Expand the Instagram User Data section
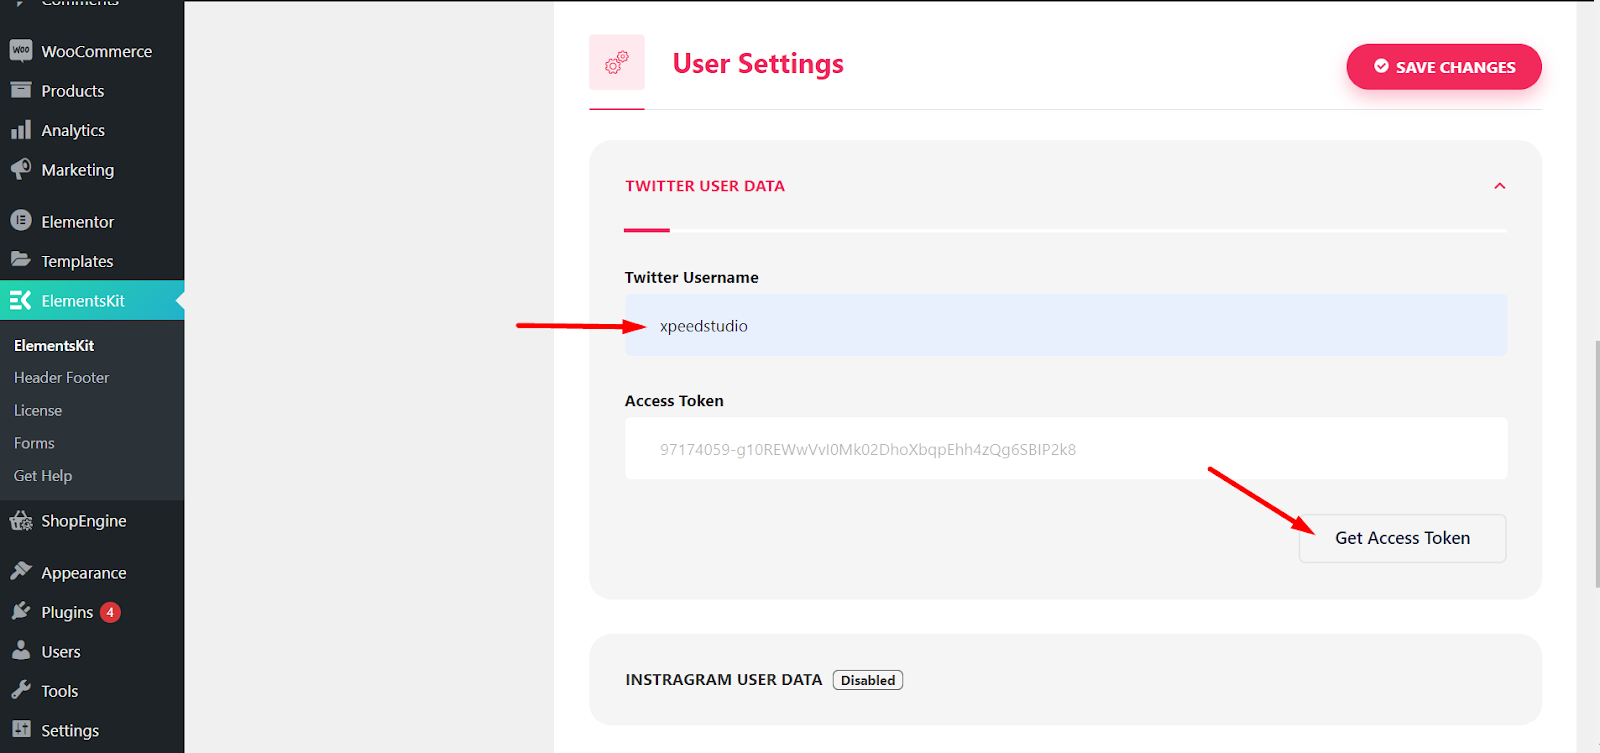This screenshot has width=1600, height=753. click(1065, 679)
